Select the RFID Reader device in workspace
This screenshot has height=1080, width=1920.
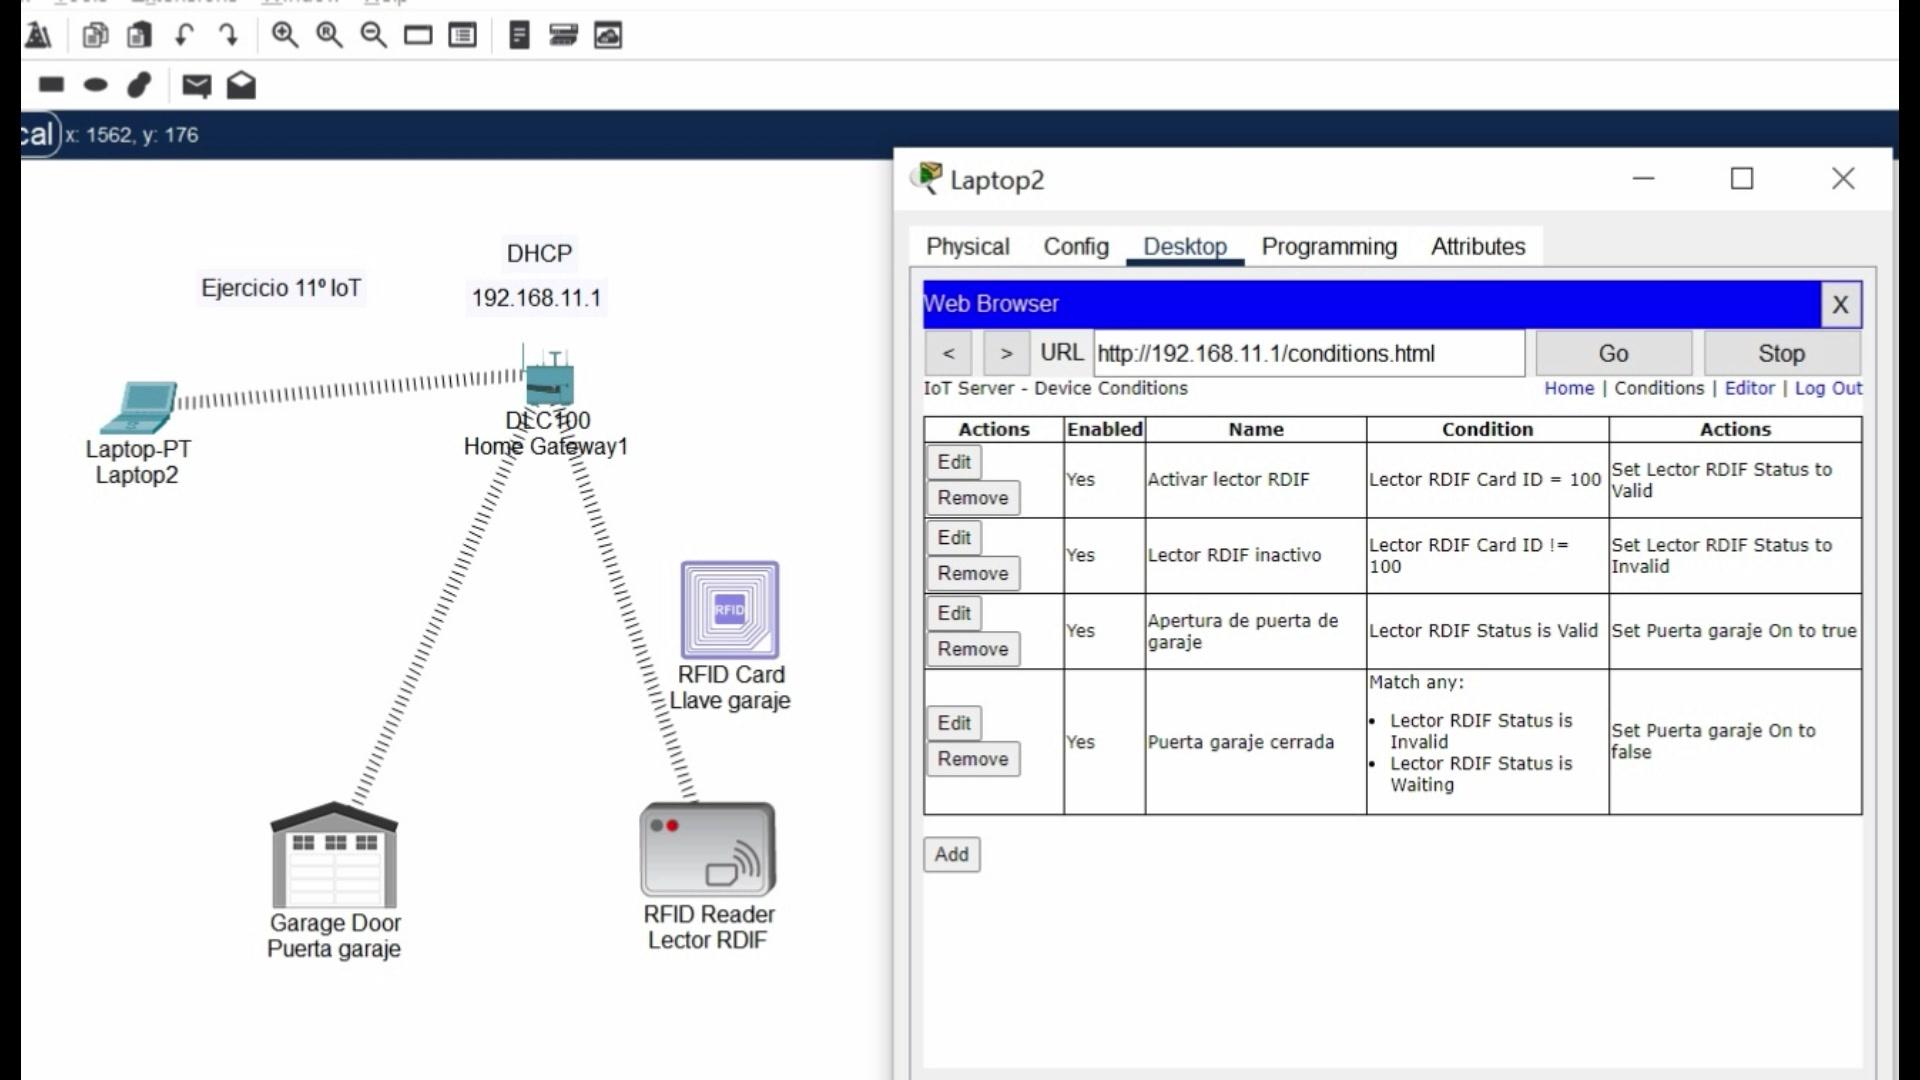708,850
